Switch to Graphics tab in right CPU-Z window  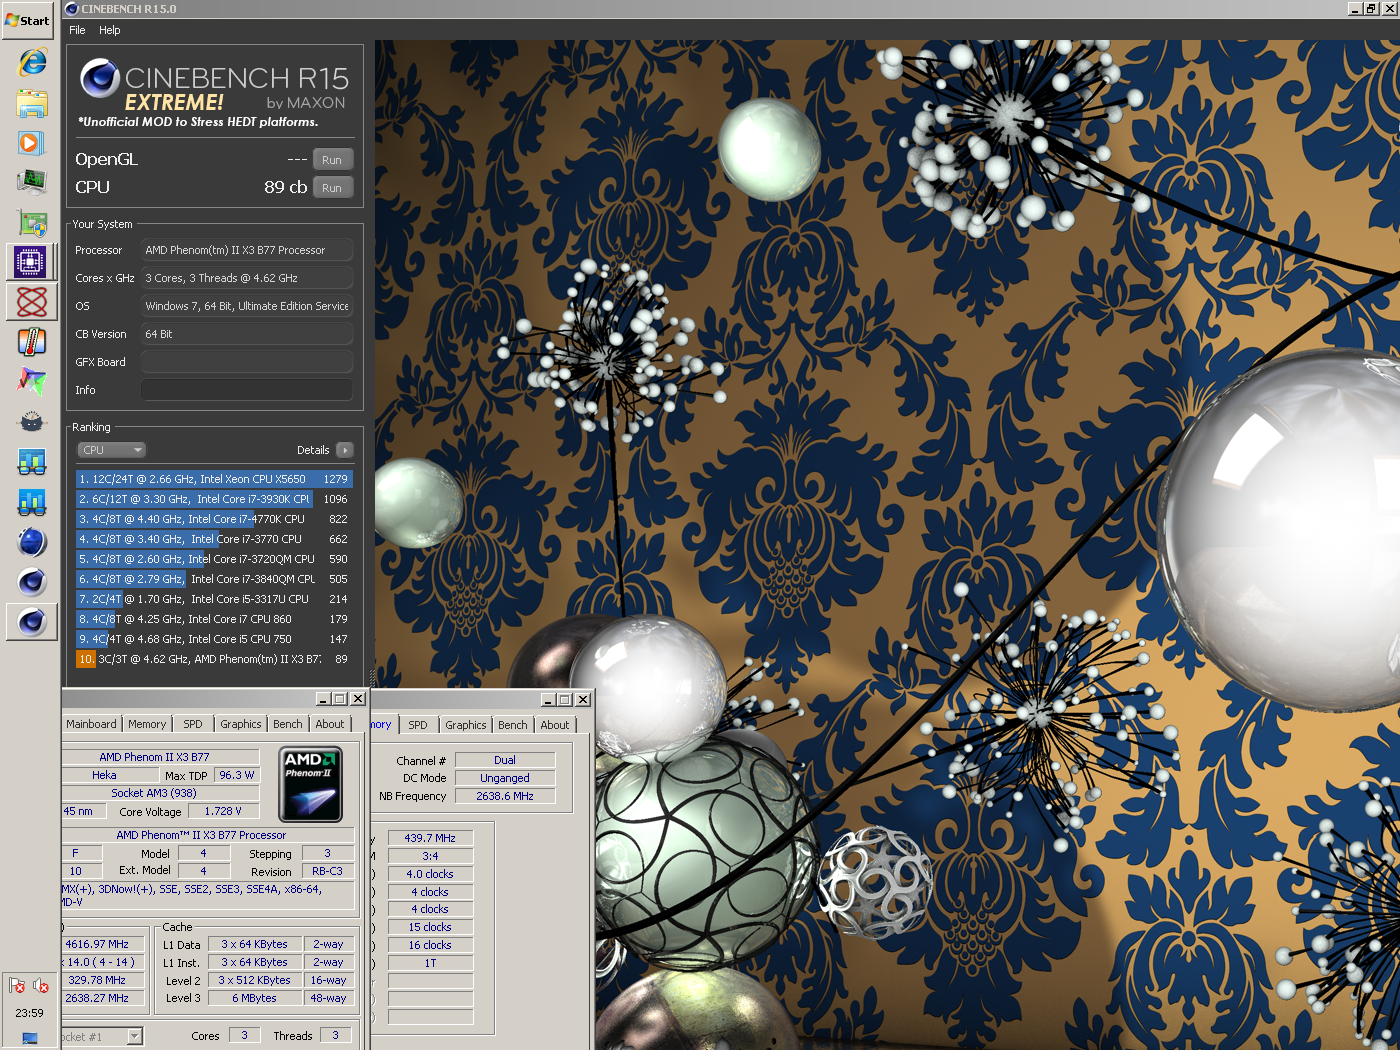(x=466, y=725)
